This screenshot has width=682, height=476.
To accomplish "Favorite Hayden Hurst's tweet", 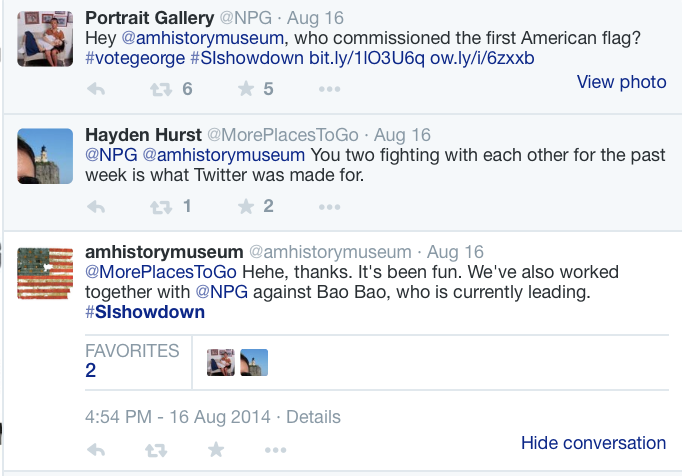I will pyautogui.click(x=246, y=207).
